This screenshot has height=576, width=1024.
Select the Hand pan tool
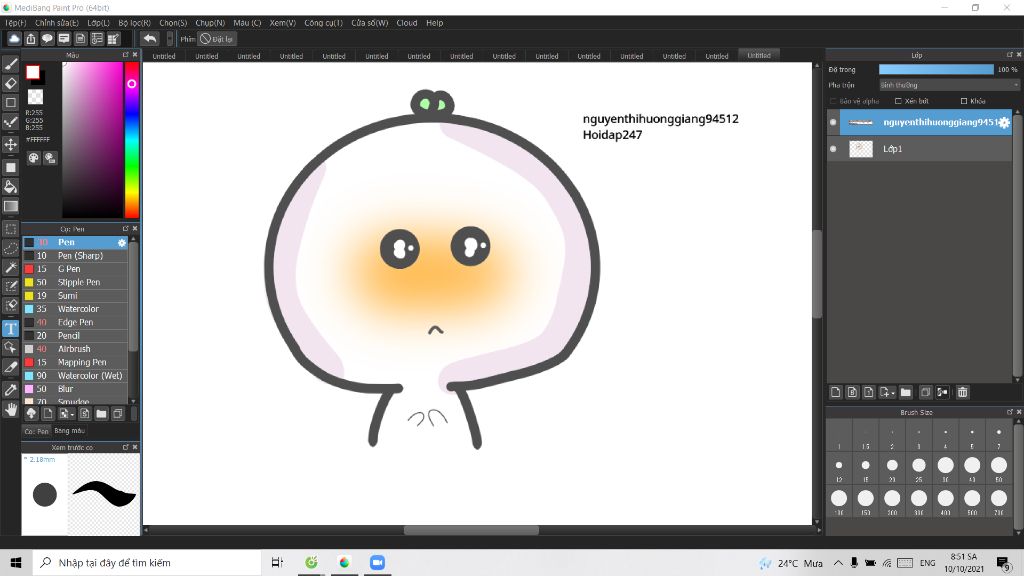(x=10, y=409)
